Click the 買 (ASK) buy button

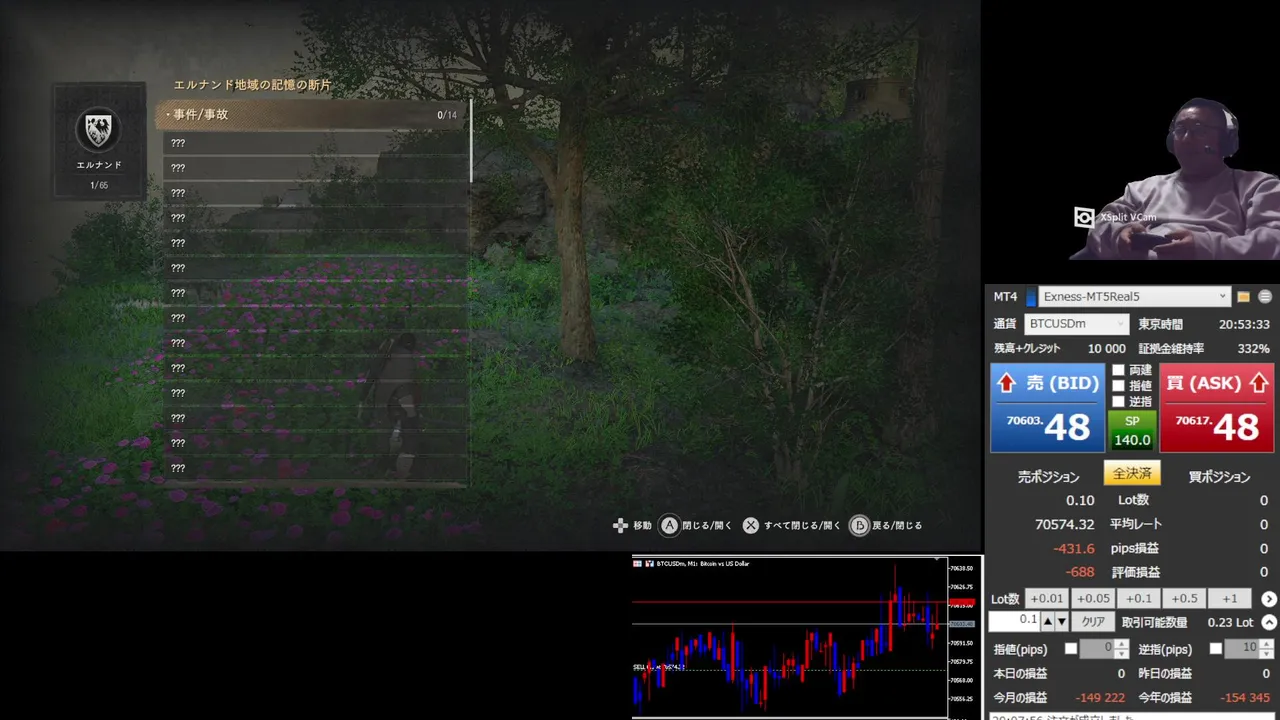(x=1217, y=408)
